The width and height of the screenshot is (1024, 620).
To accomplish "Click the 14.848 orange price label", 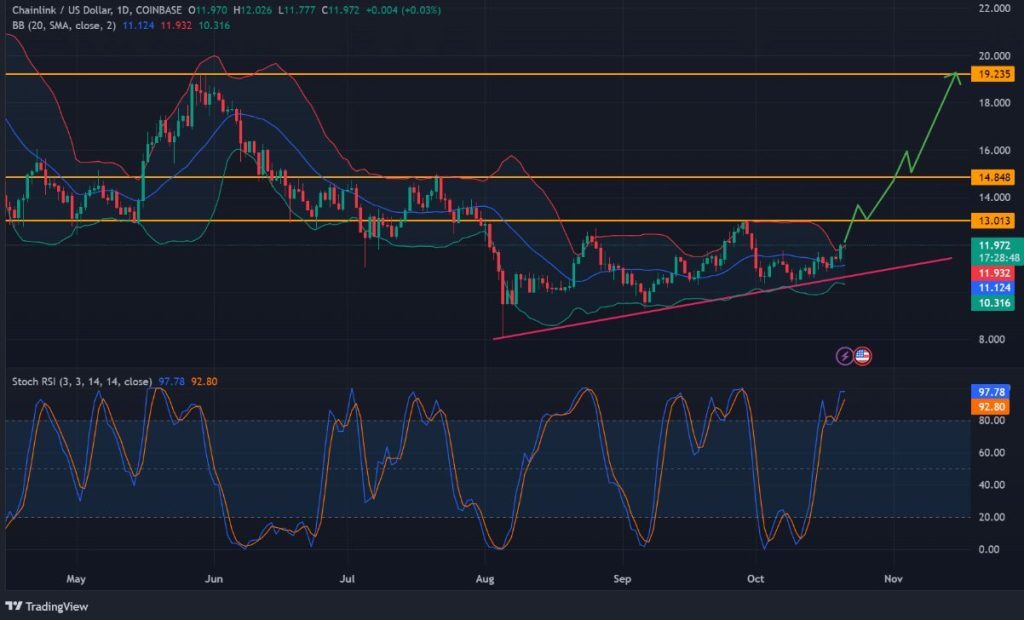I will (x=993, y=177).
